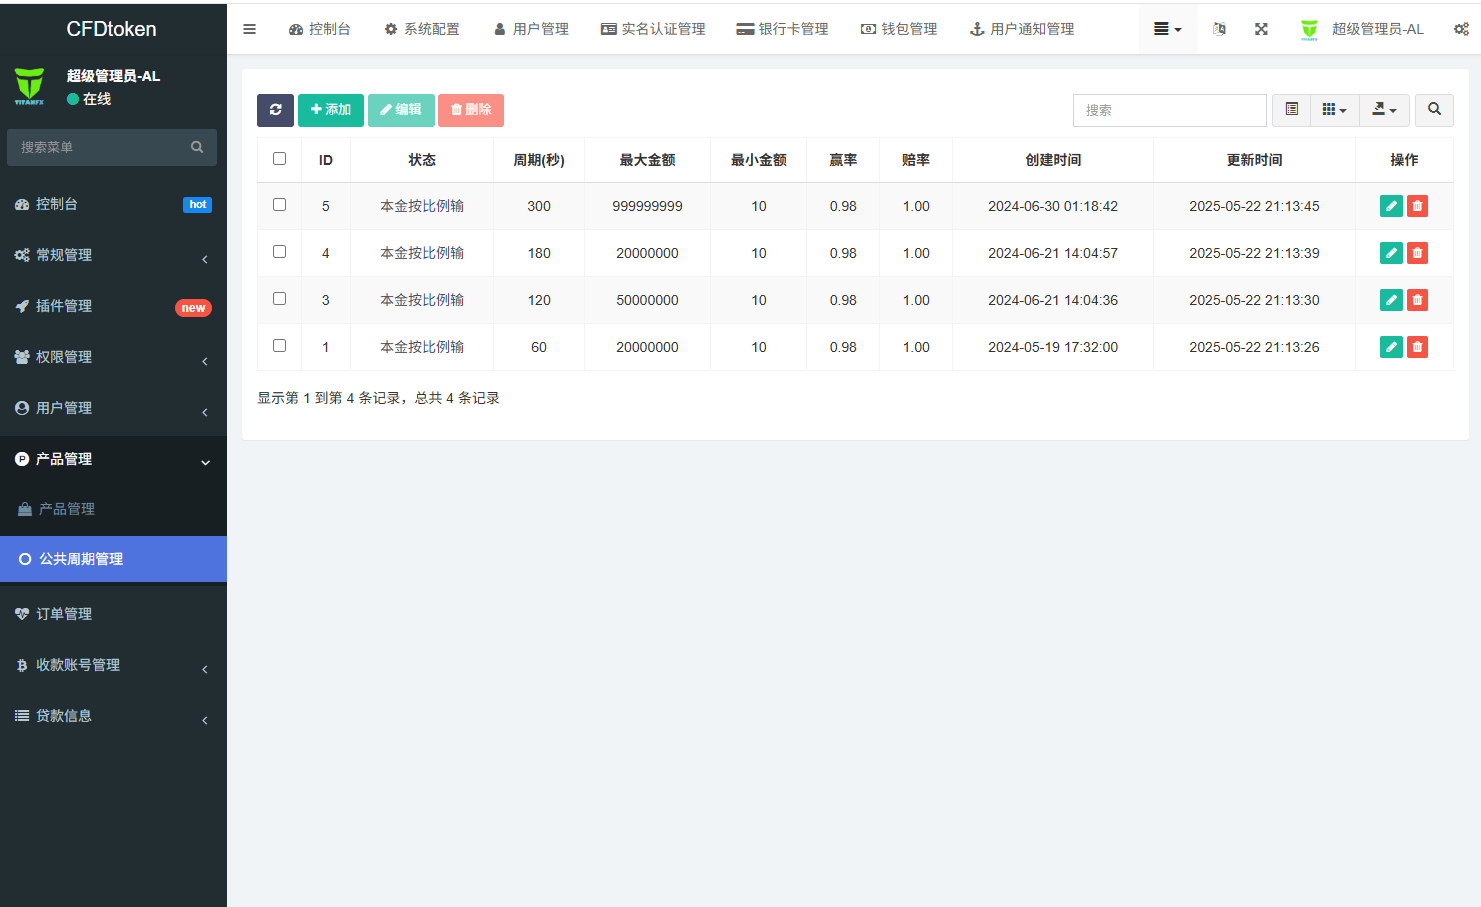
Task: Click the 添加 button to add a record
Action: click(x=331, y=110)
